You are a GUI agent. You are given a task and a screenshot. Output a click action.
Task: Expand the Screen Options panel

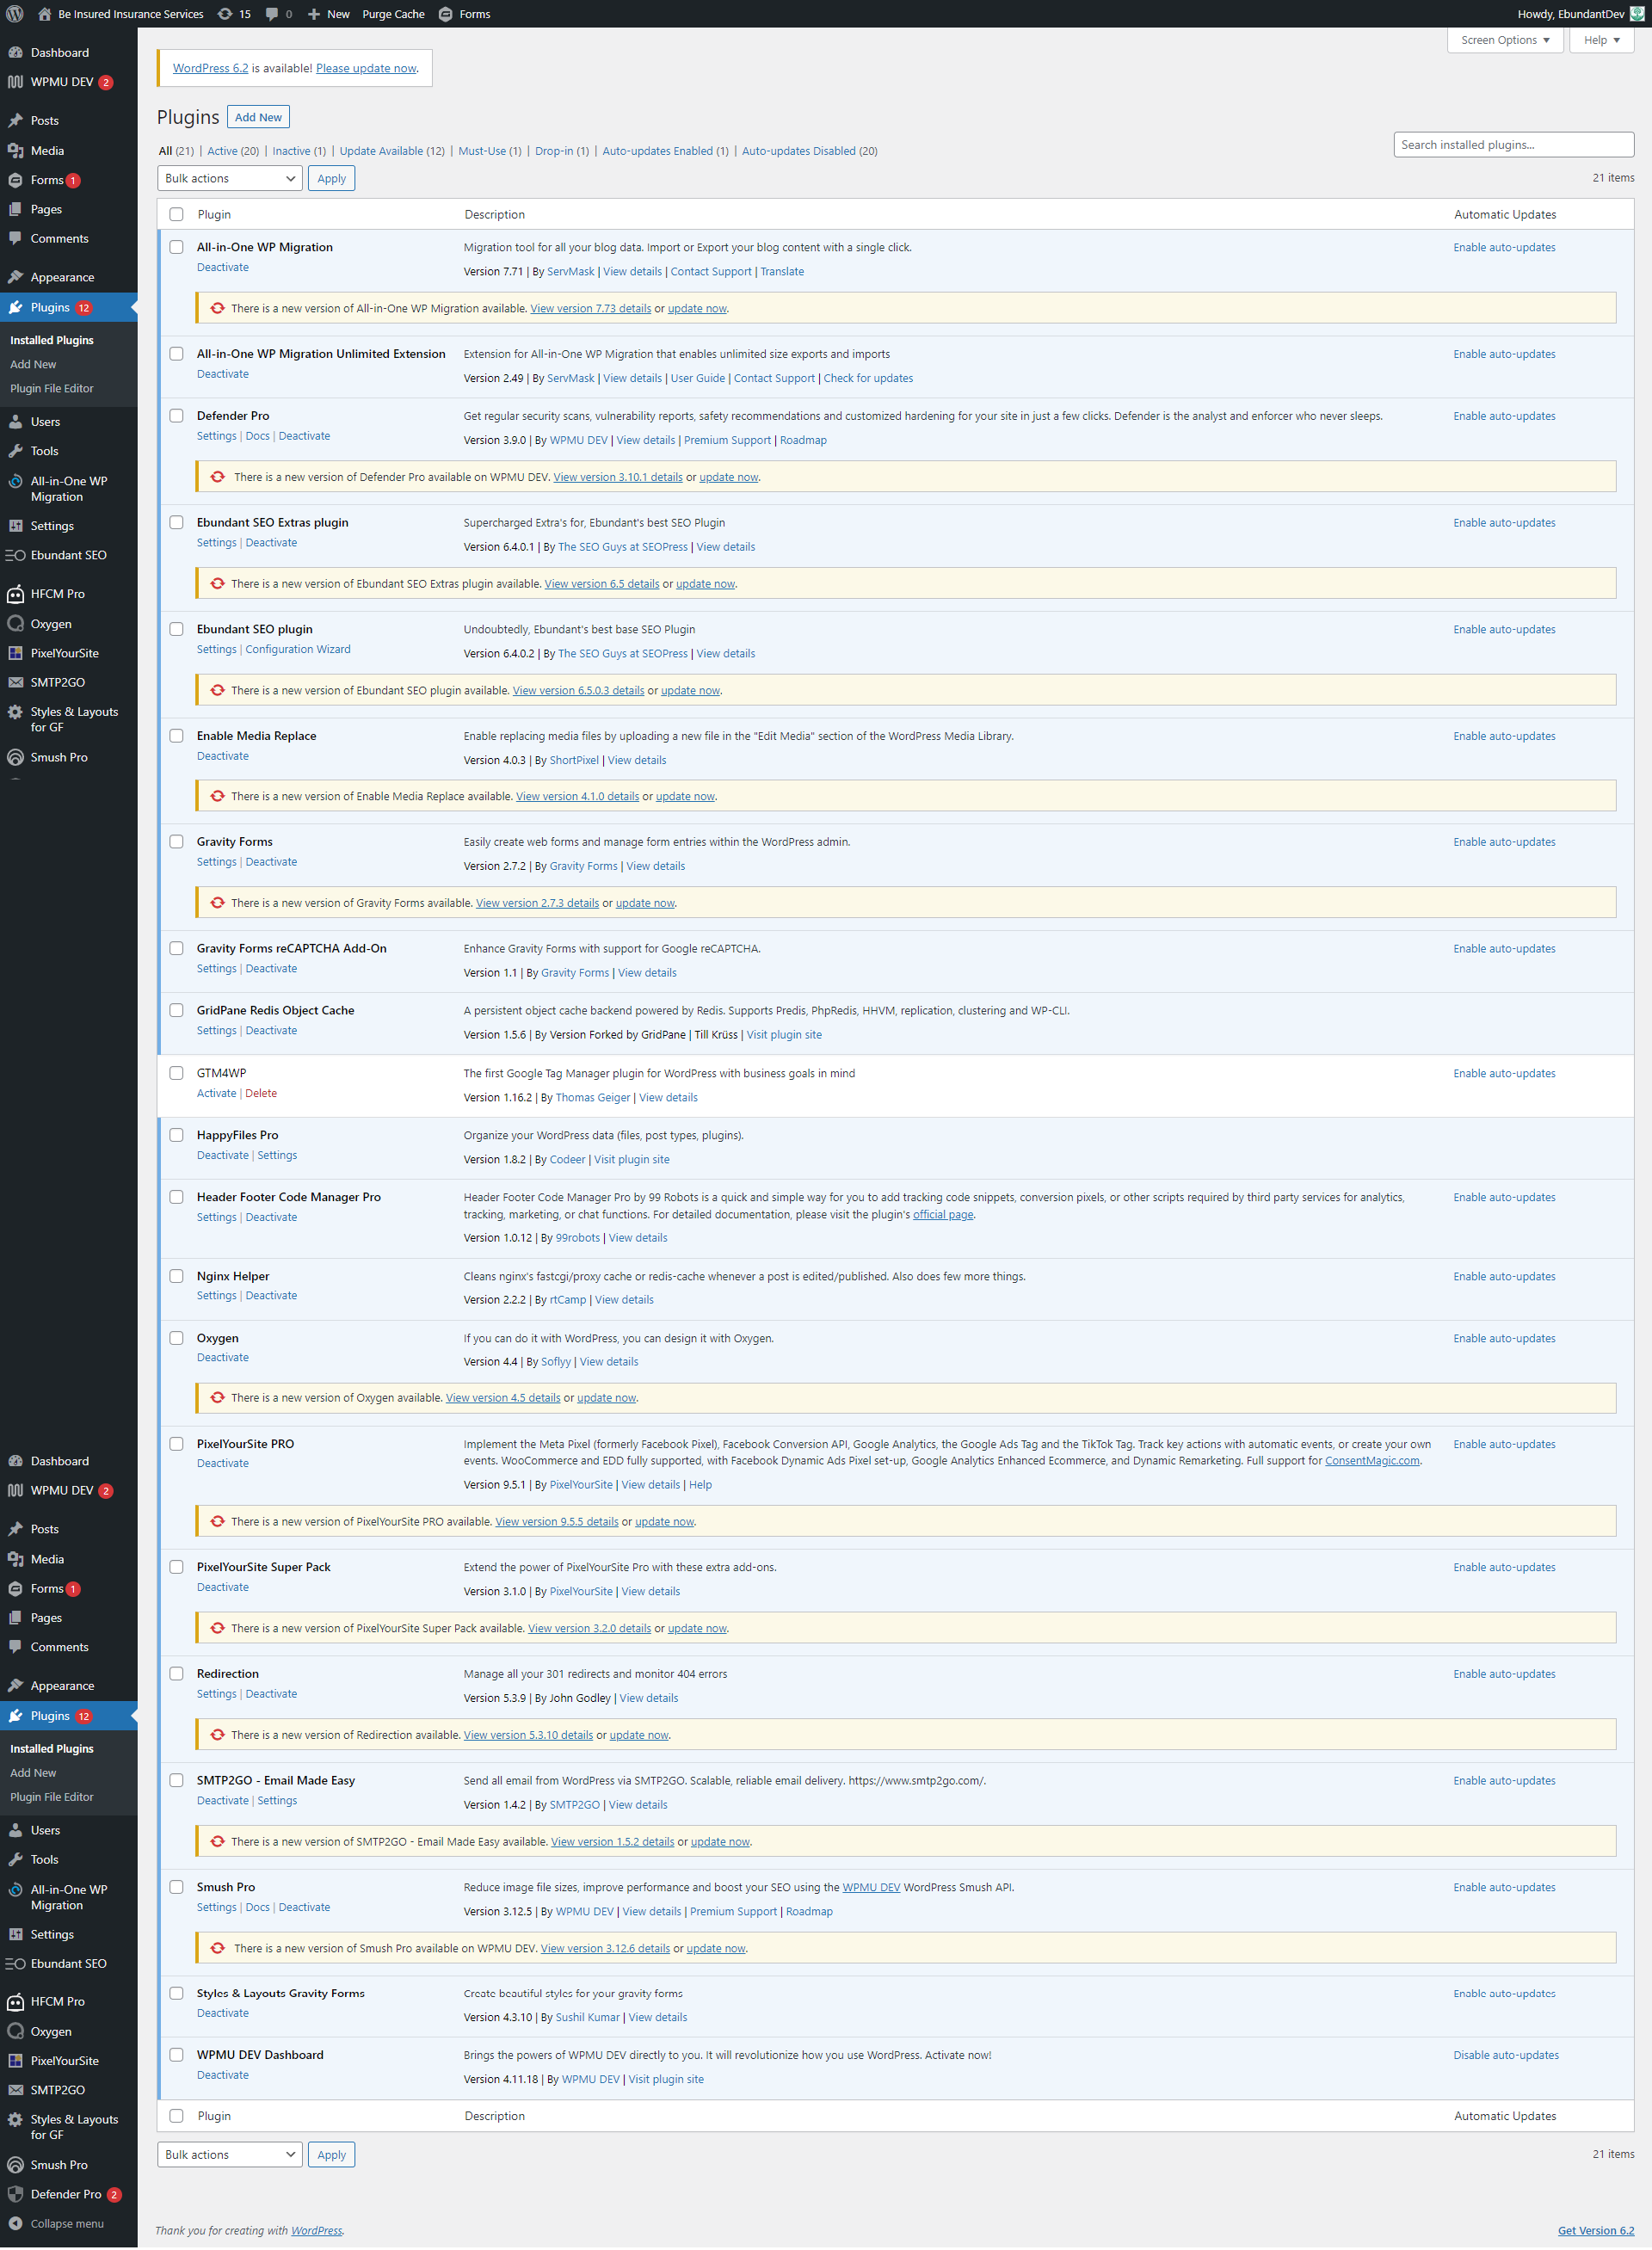pyautogui.click(x=1504, y=40)
